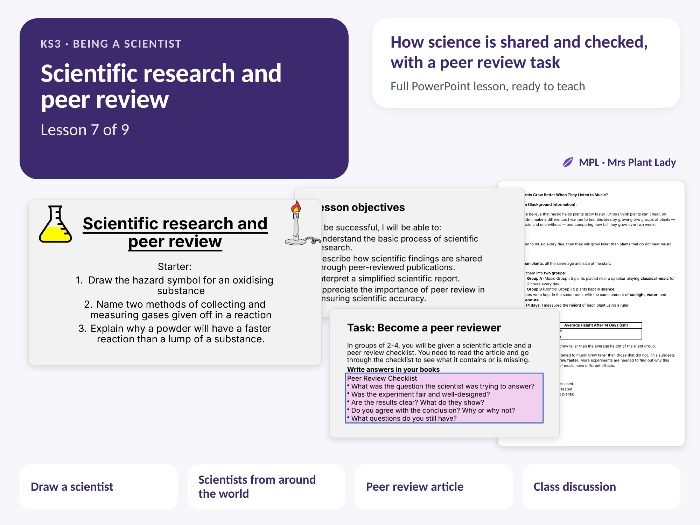Select the 'Peer review article' card
The image size is (700, 525).
point(434,487)
